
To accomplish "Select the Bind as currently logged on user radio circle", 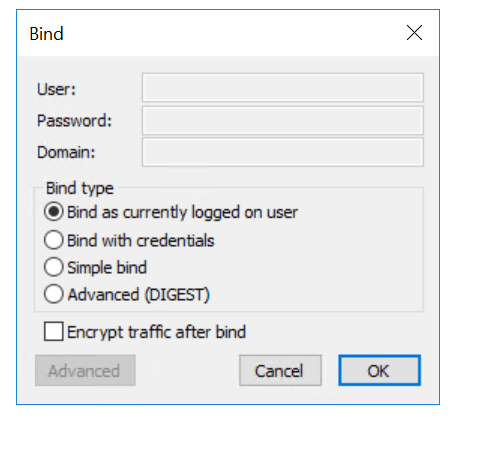I will click(53, 212).
